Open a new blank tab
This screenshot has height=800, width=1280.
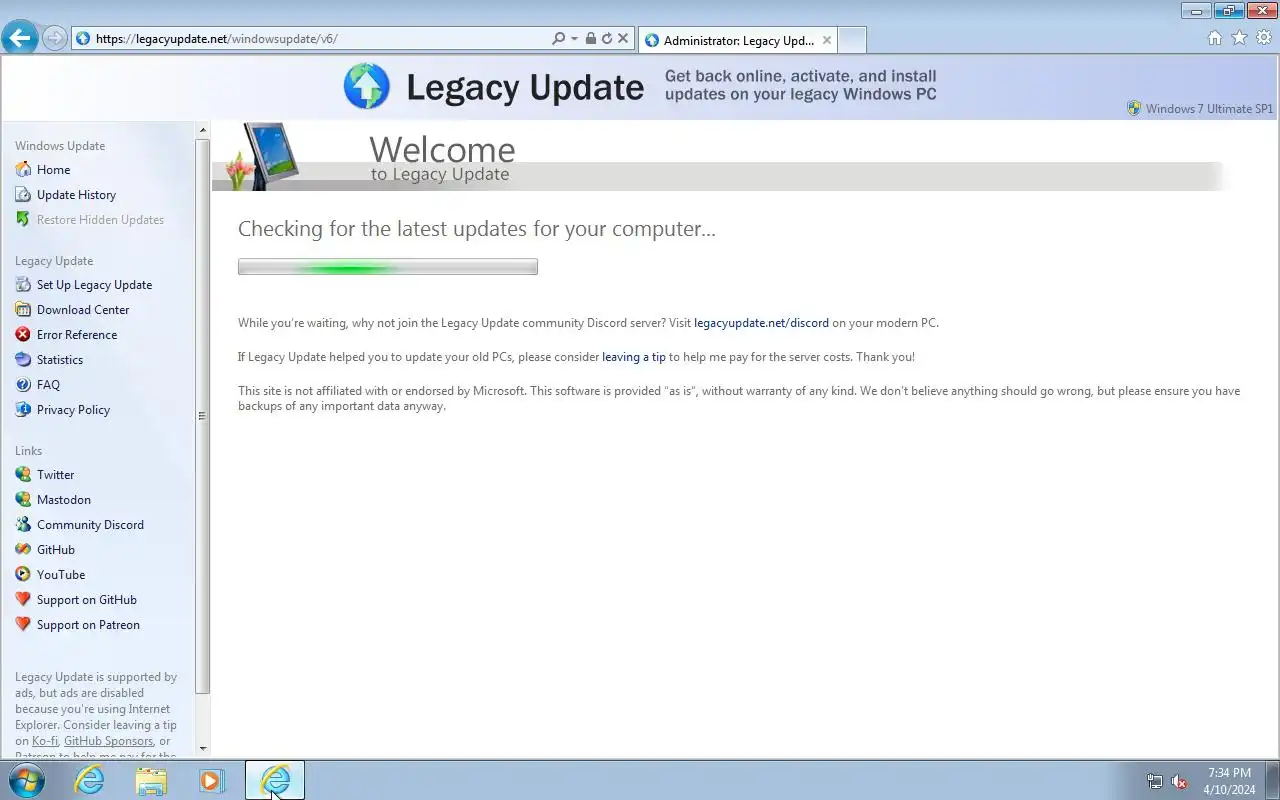(x=851, y=41)
